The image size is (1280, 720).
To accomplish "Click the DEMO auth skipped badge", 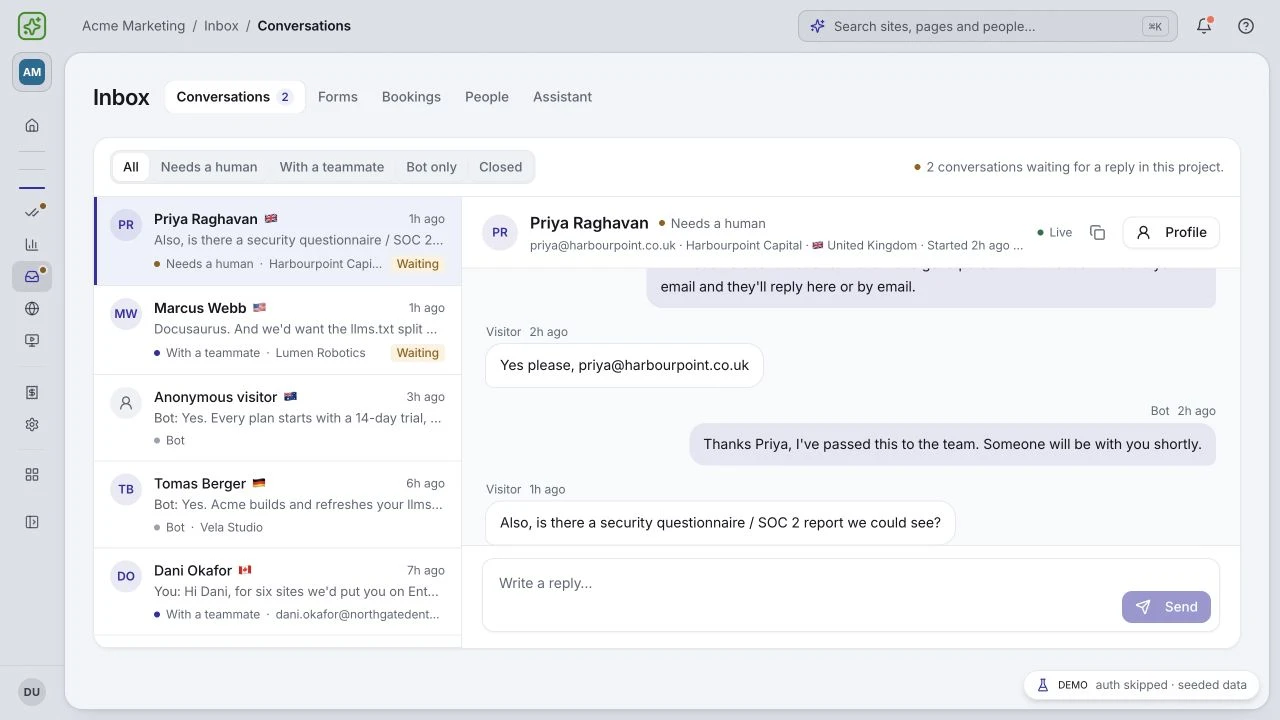I will point(1141,685).
